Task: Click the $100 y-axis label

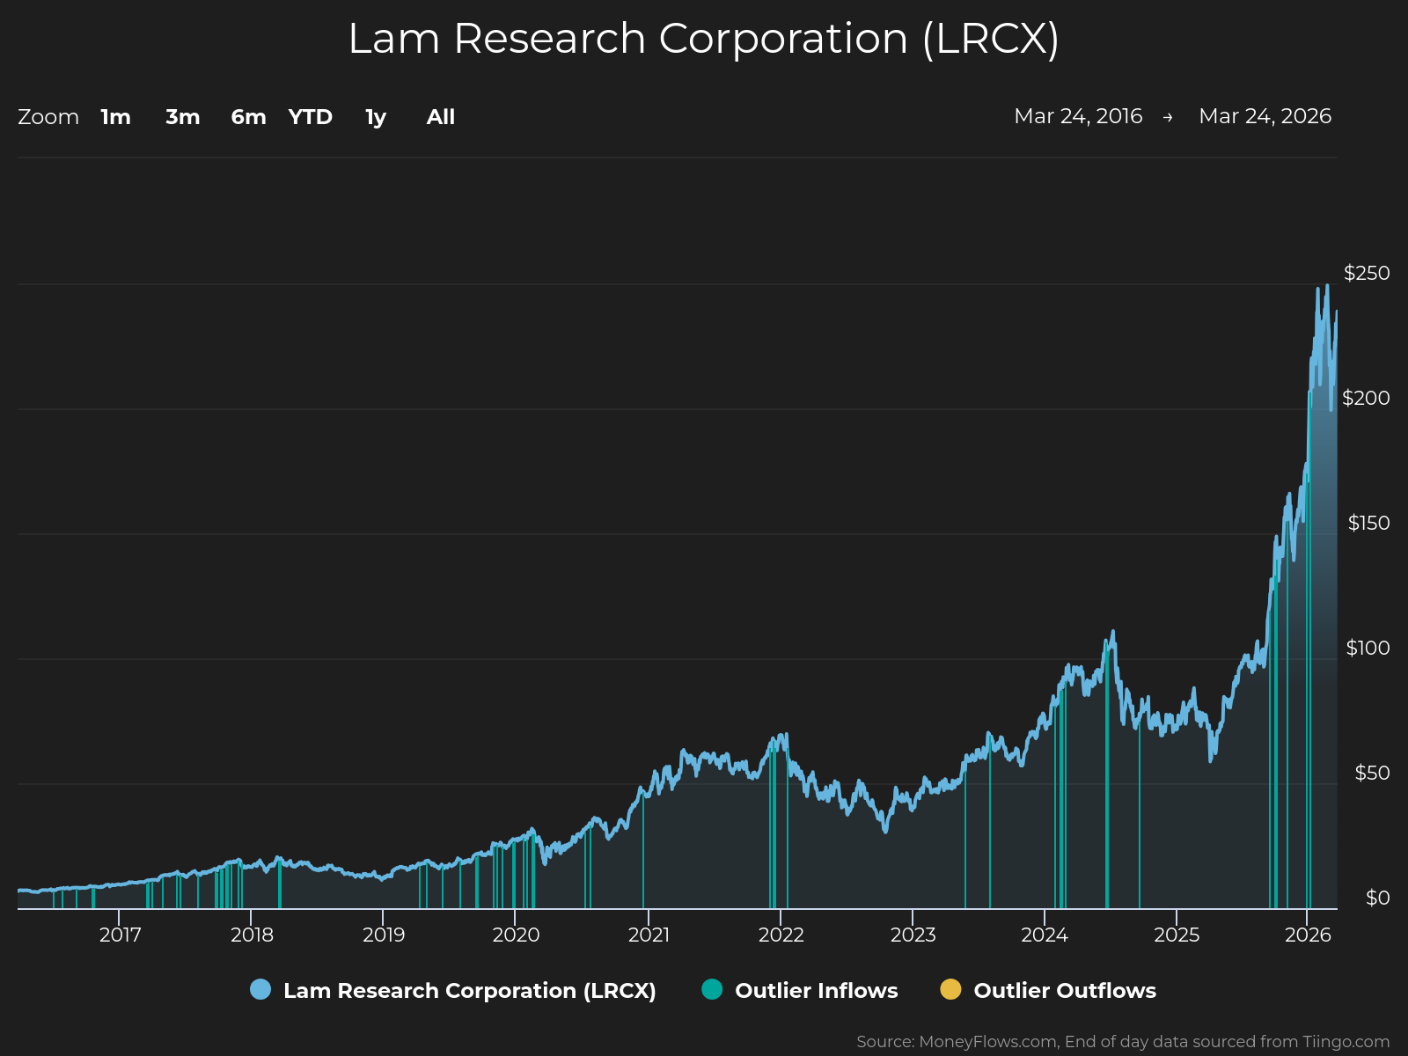Action: tap(1368, 648)
